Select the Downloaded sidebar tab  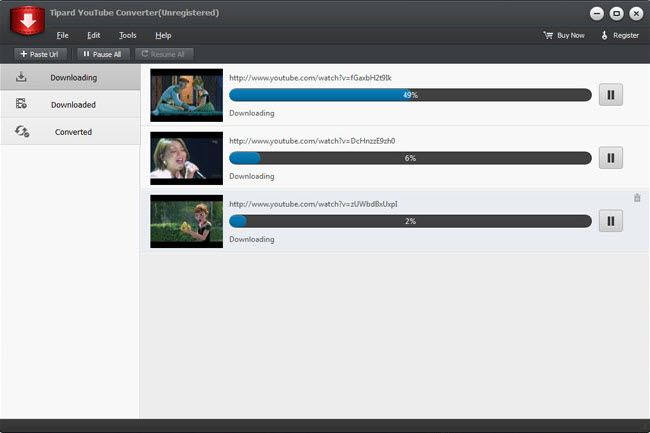coord(70,104)
